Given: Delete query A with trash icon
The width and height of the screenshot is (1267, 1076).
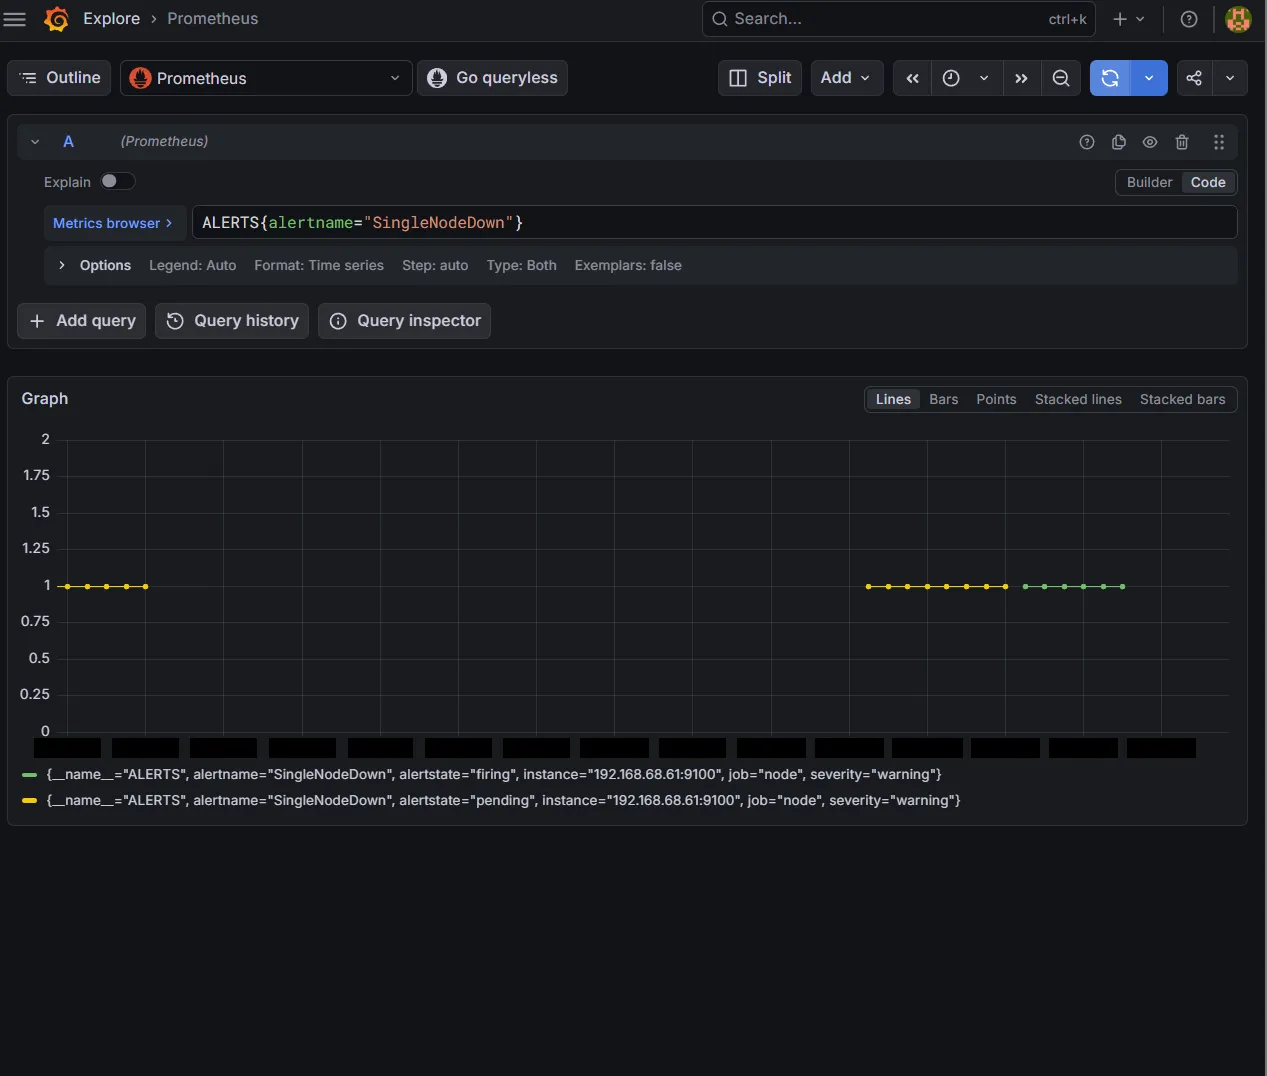Looking at the screenshot, I should [1182, 142].
